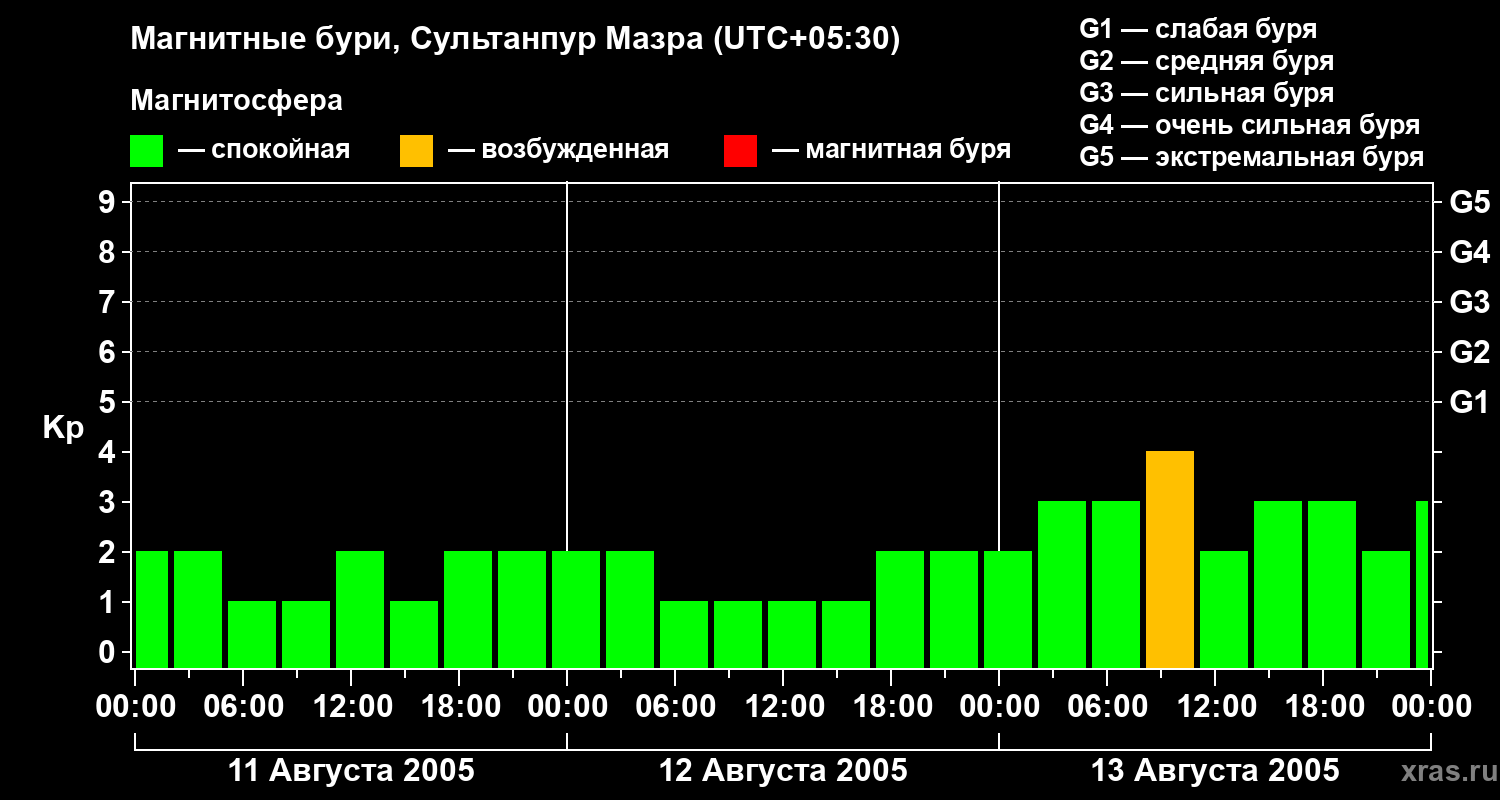This screenshot has height=800, width=1500.
Task: Click the 18:00 time label for 13 Августа
Action: 1324,707
